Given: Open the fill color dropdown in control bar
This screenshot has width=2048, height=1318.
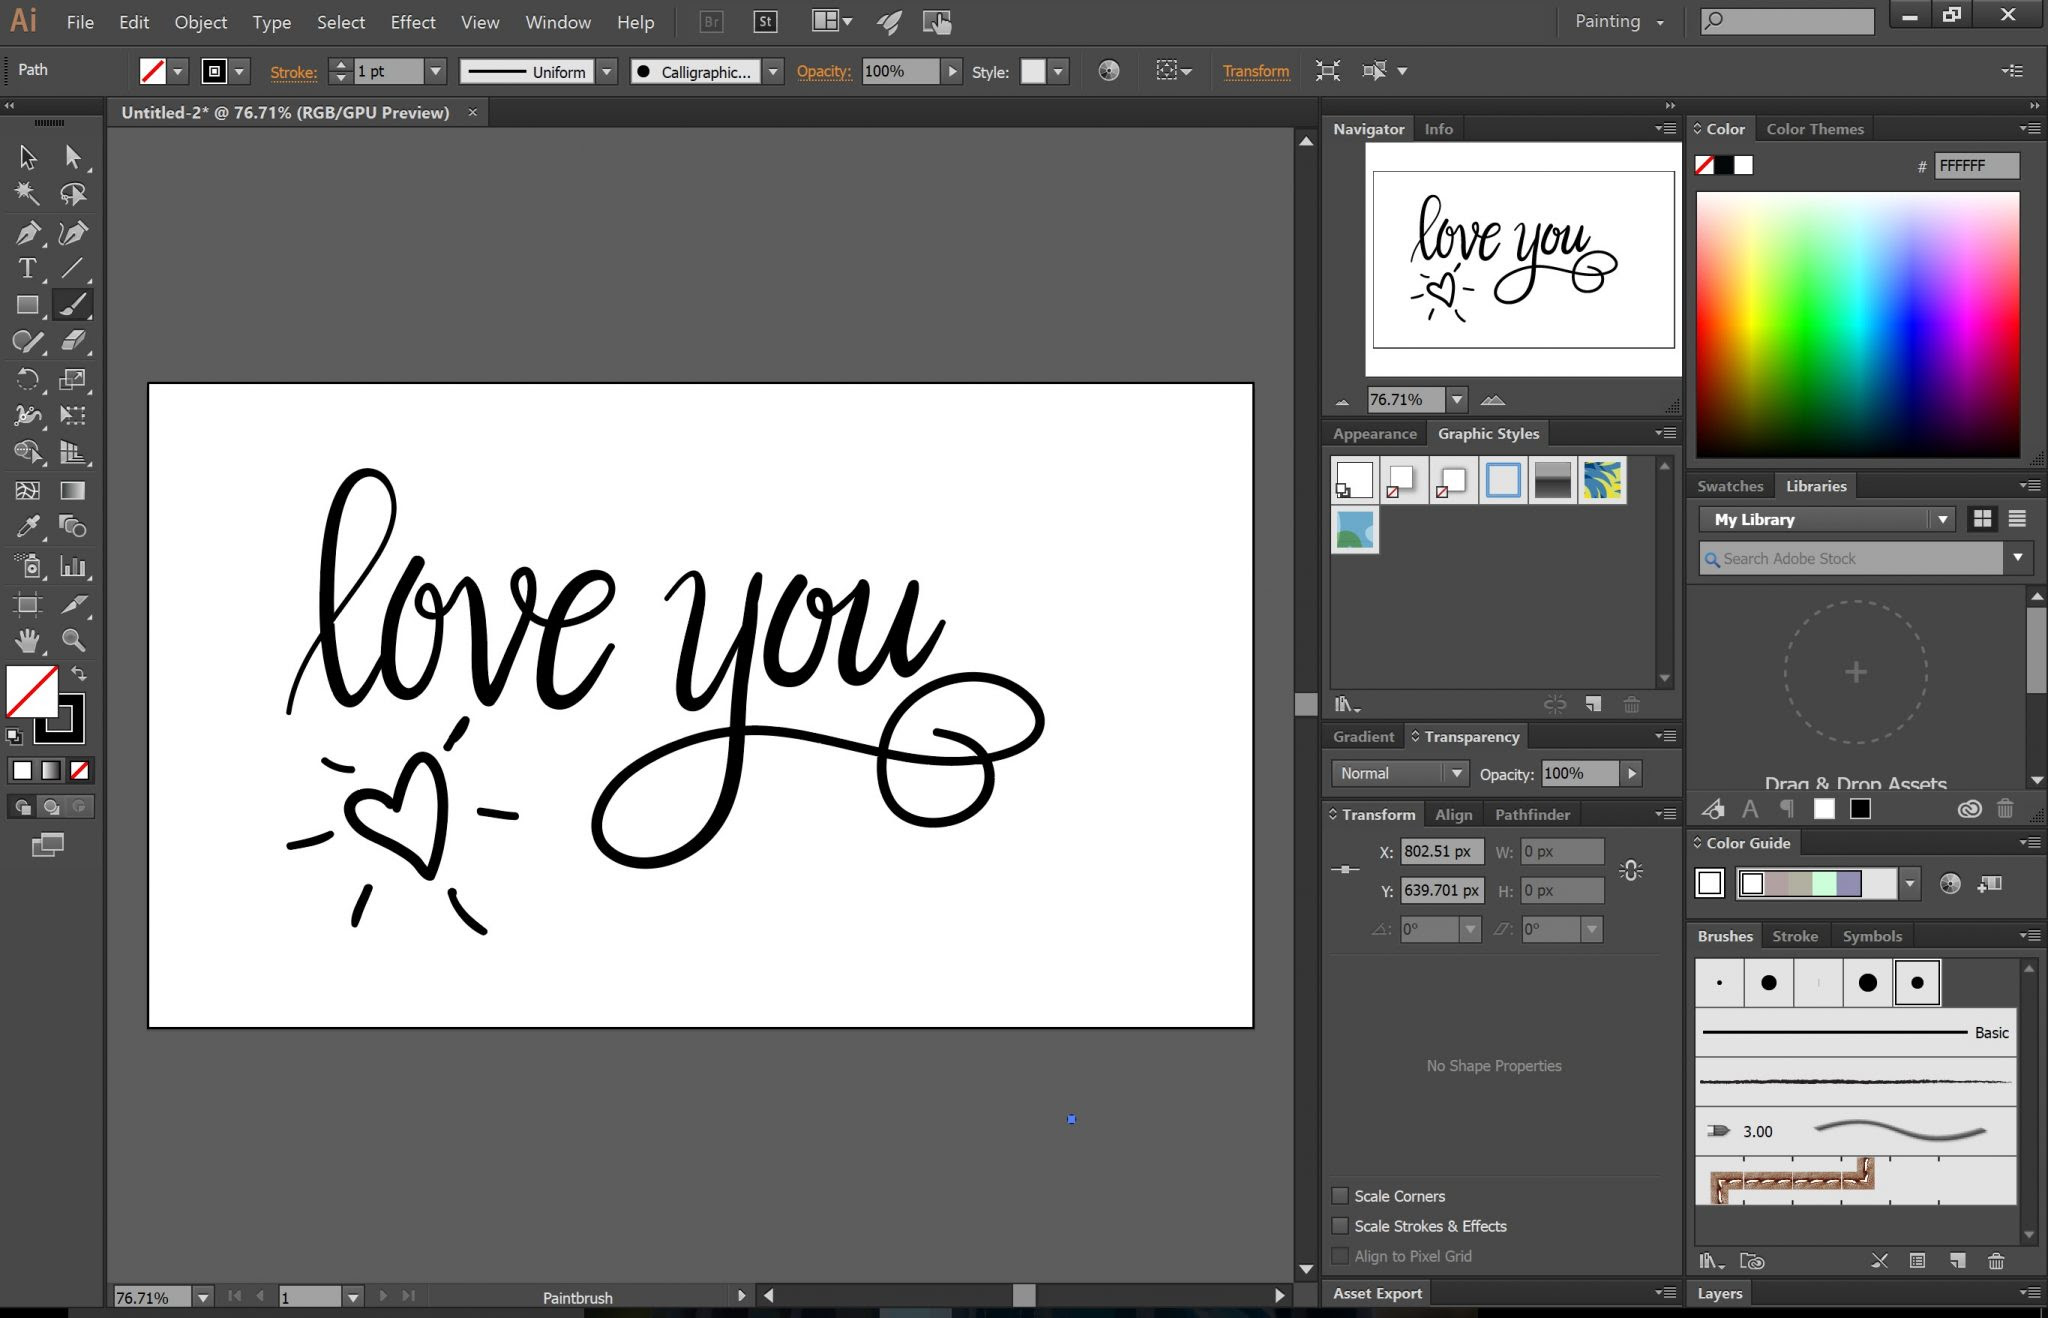Looking at the screenshot, I should tap(178, 71).
